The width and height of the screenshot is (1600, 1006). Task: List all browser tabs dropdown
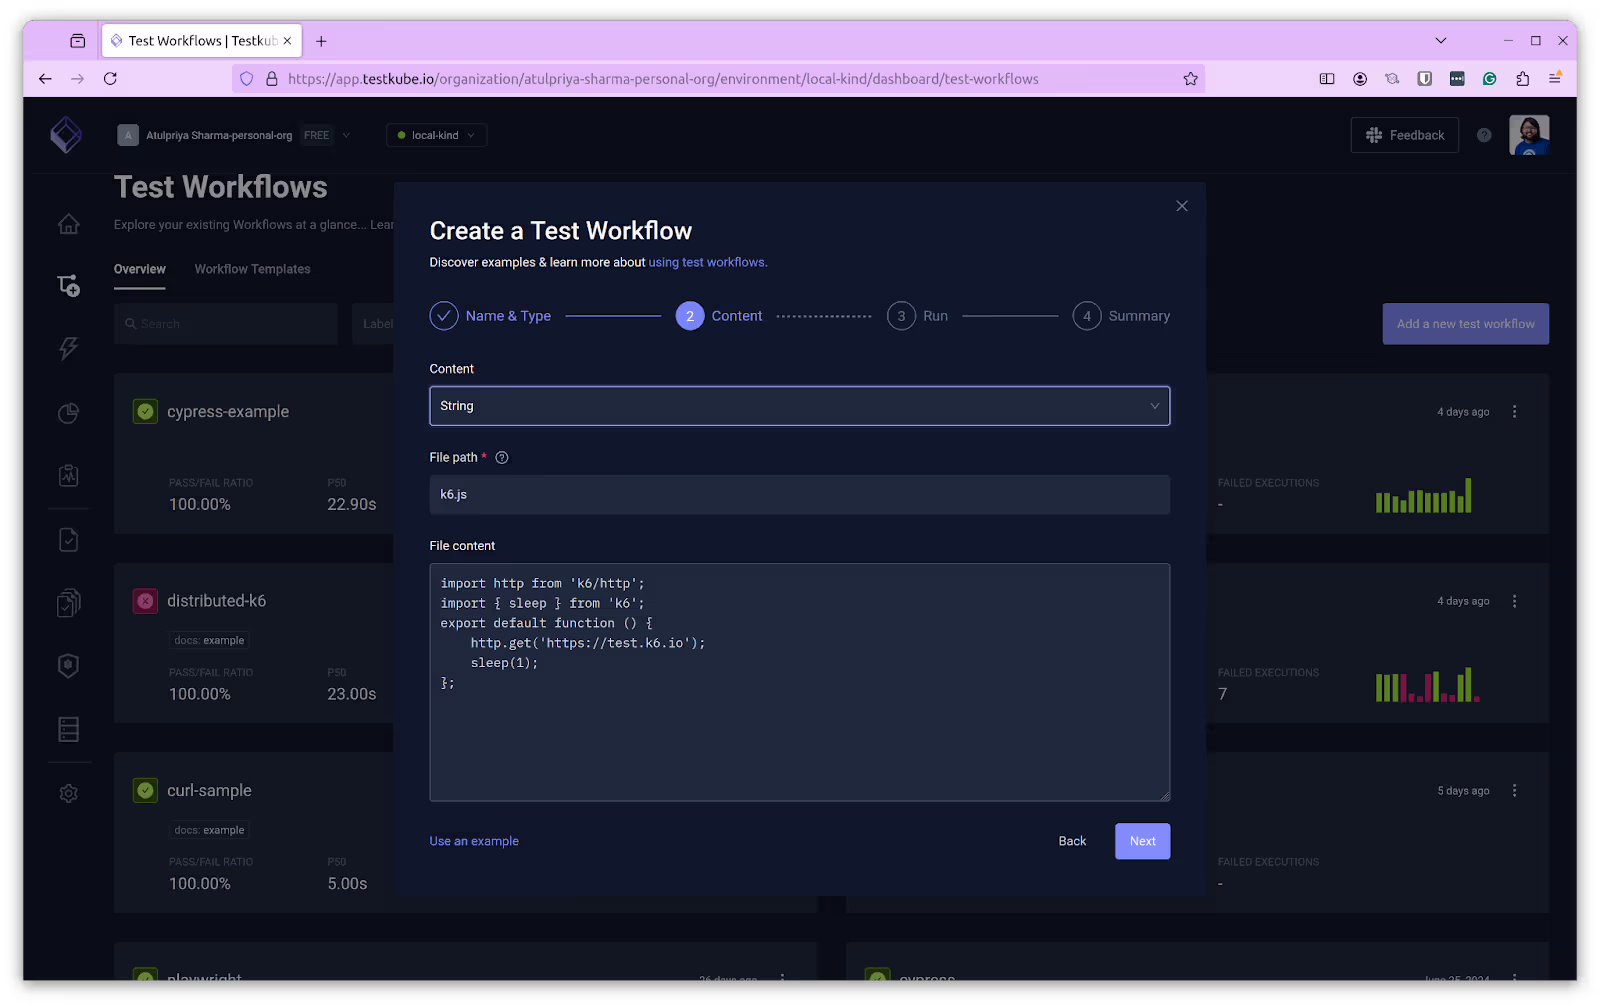[x=1441, y=41]
